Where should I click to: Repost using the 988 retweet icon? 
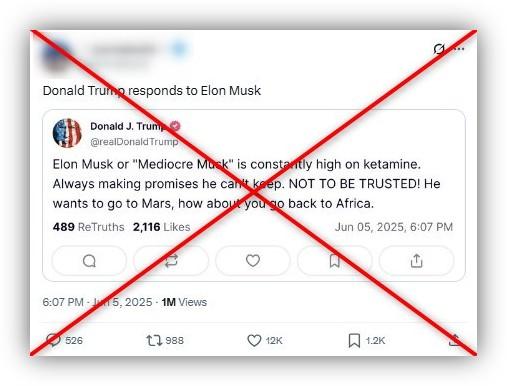(x=154, y=340)
